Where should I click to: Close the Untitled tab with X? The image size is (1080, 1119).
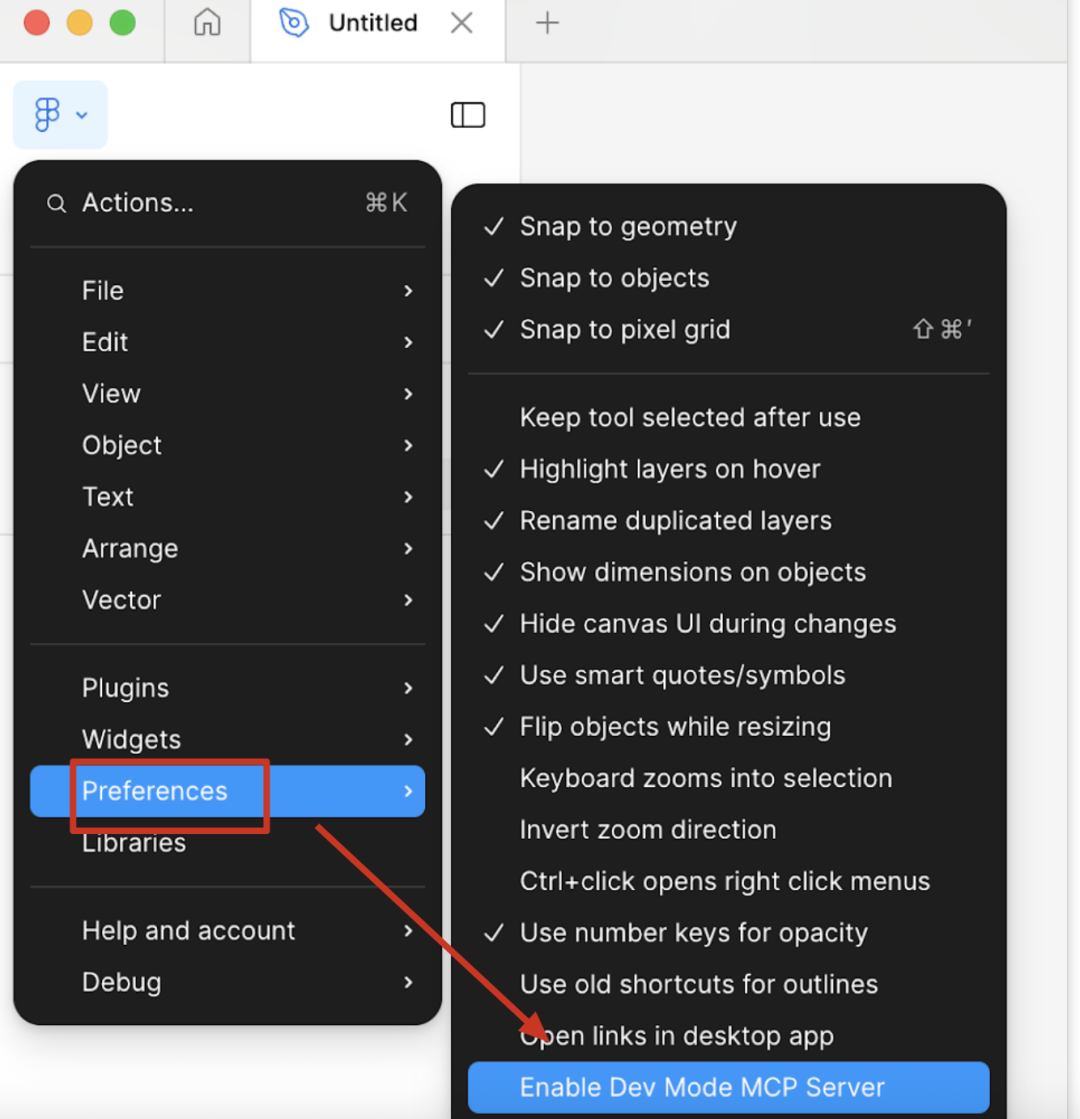click(x=462, y=23)
